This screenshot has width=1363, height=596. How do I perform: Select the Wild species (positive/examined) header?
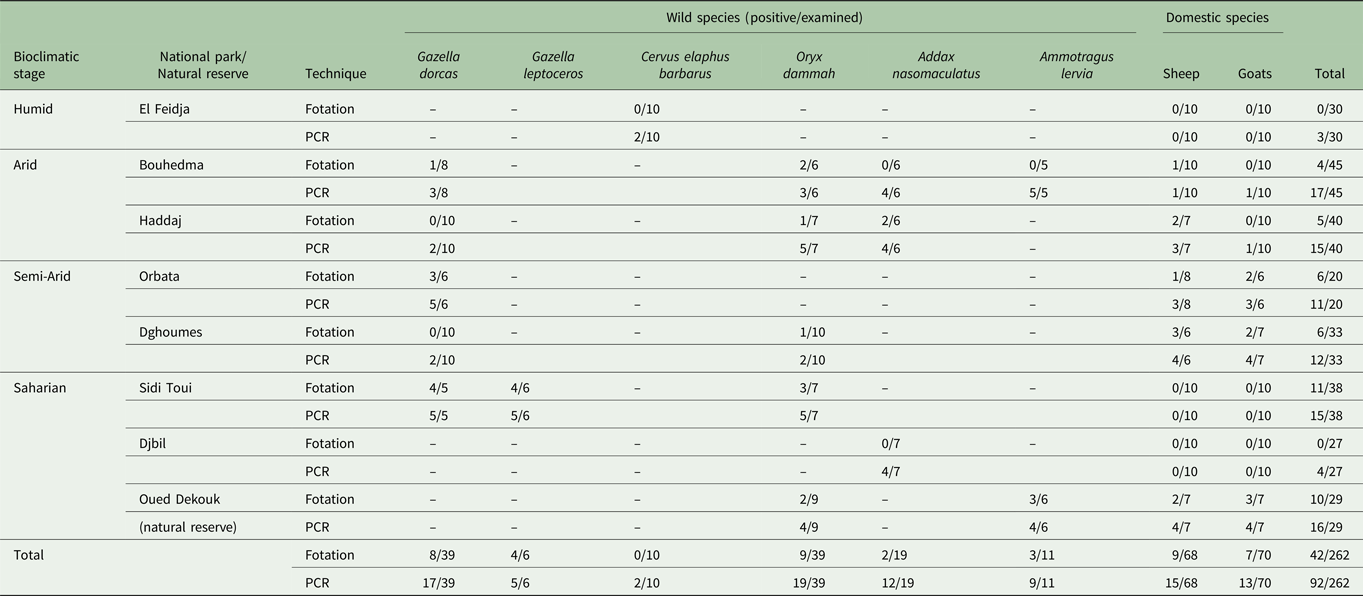click(x=765, y=18)
